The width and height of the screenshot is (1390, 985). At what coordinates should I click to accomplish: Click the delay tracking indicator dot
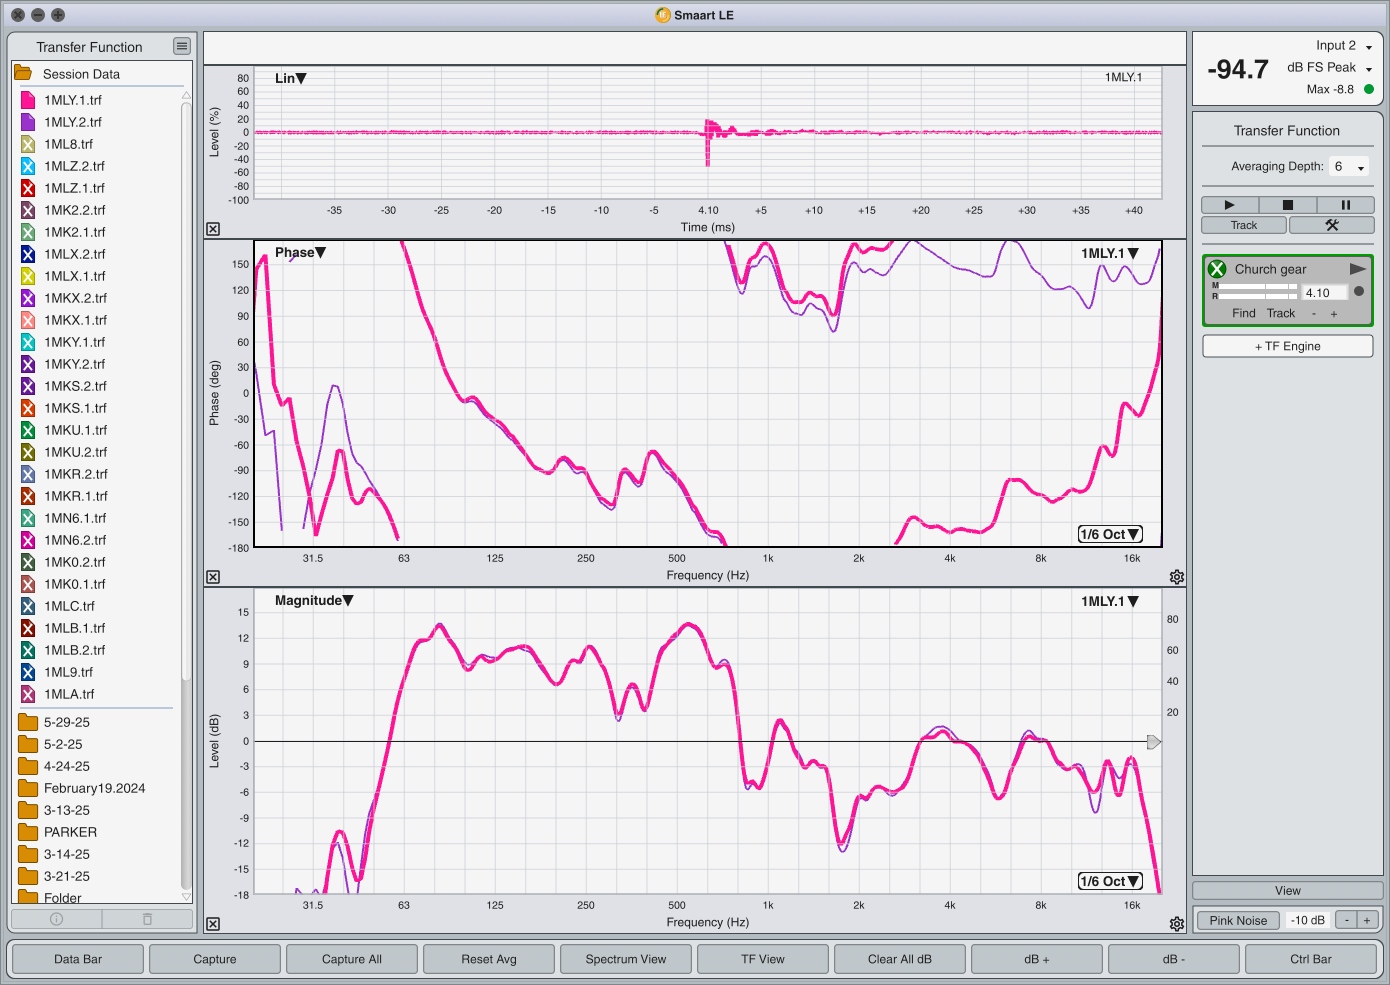[1359, 291]
